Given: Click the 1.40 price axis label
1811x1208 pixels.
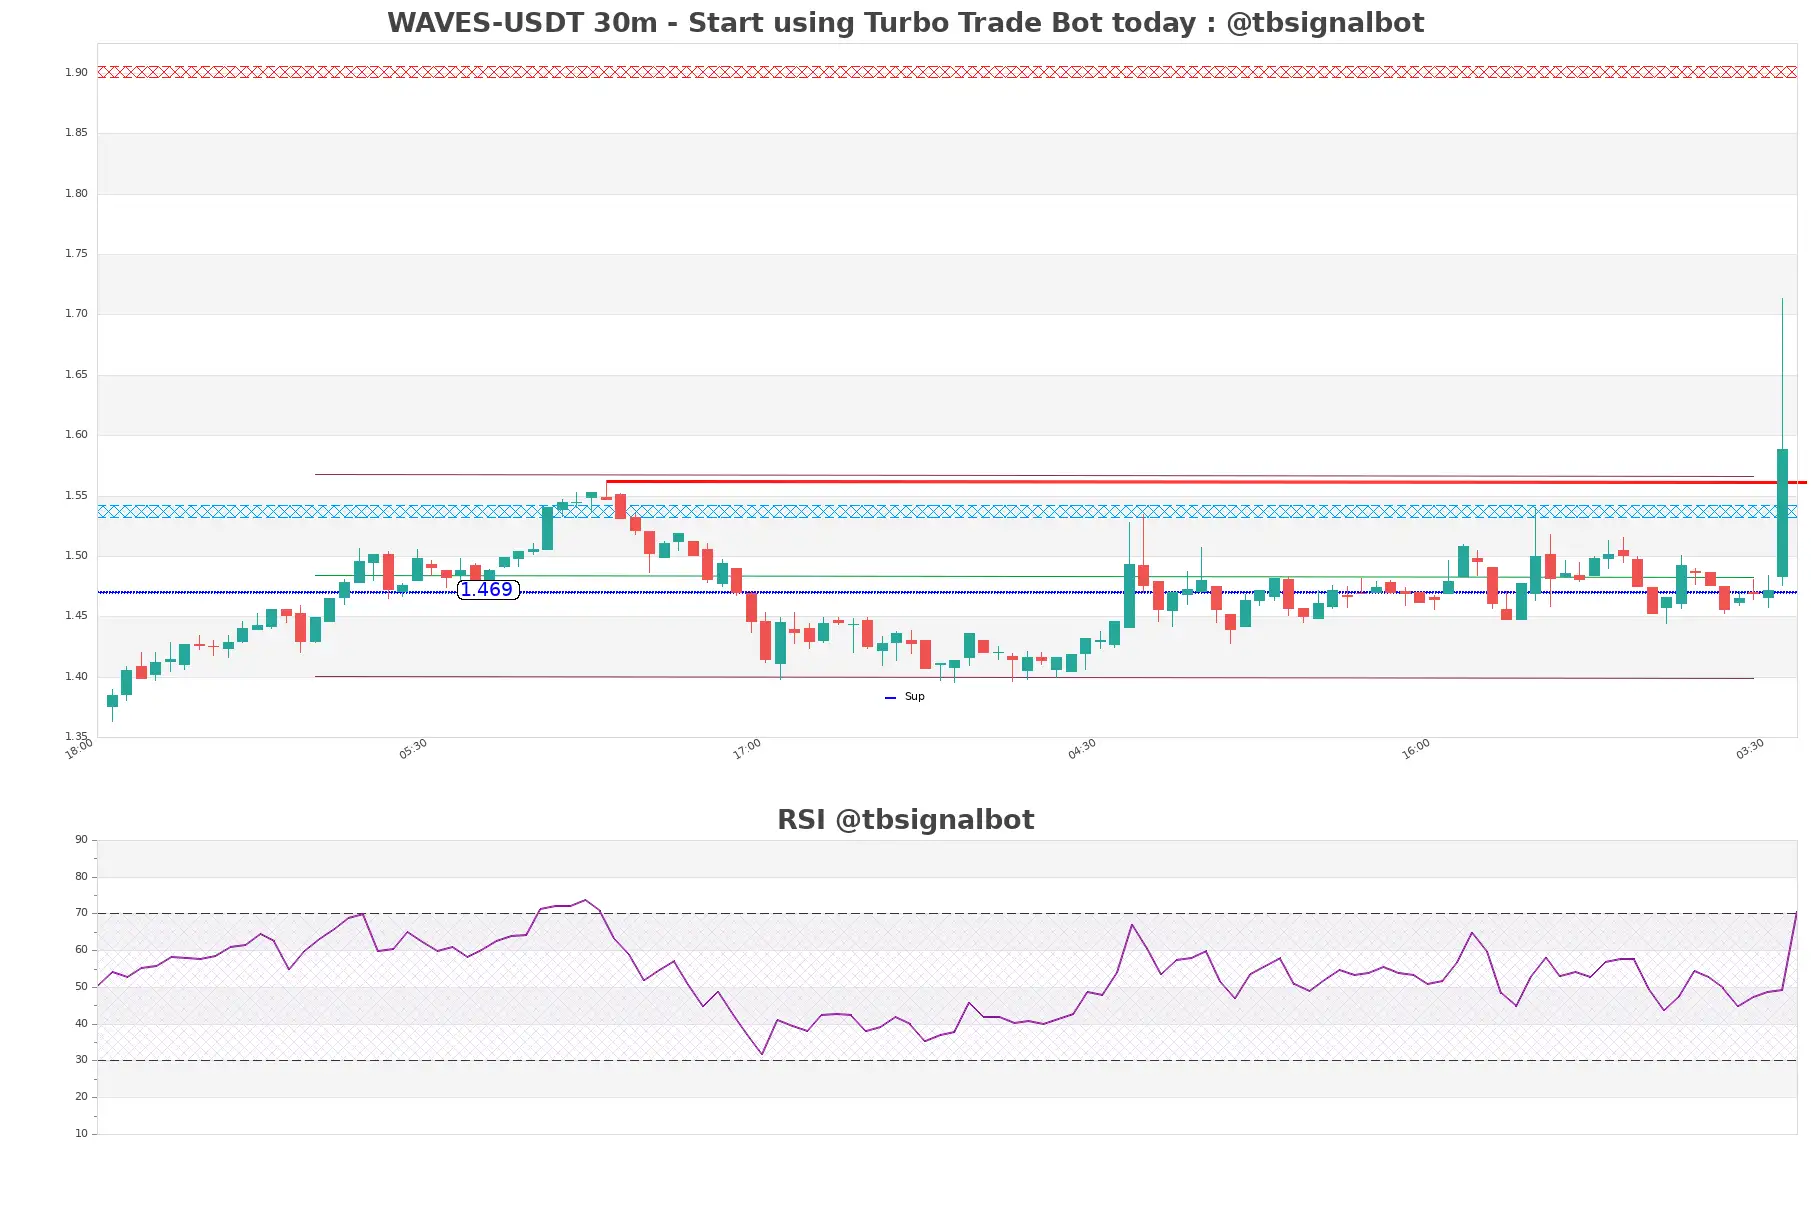Looking at the screenshot, I should pos(76,677).
